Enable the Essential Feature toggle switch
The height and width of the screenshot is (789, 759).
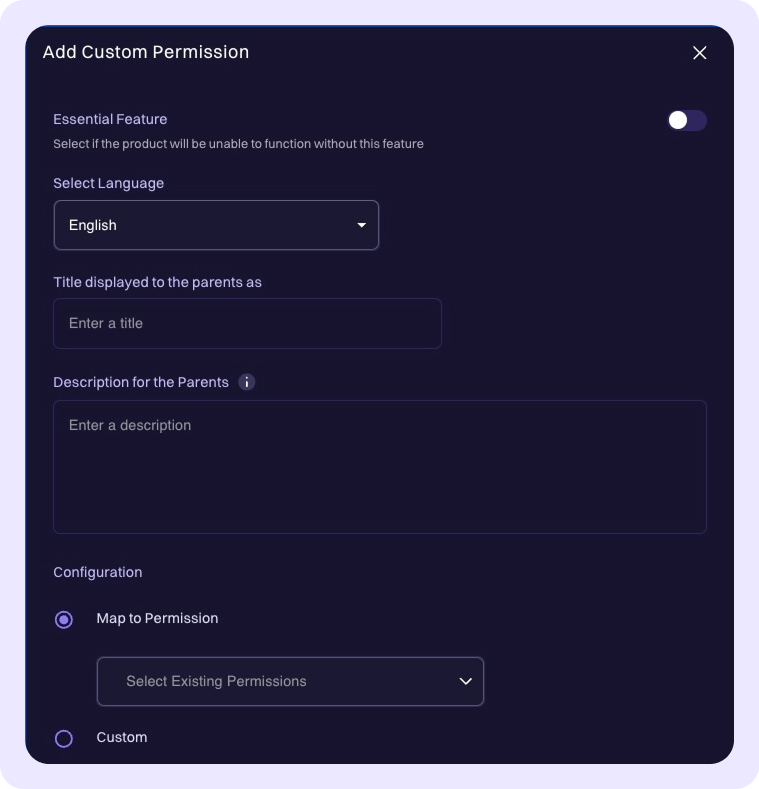tap(686, 121)
